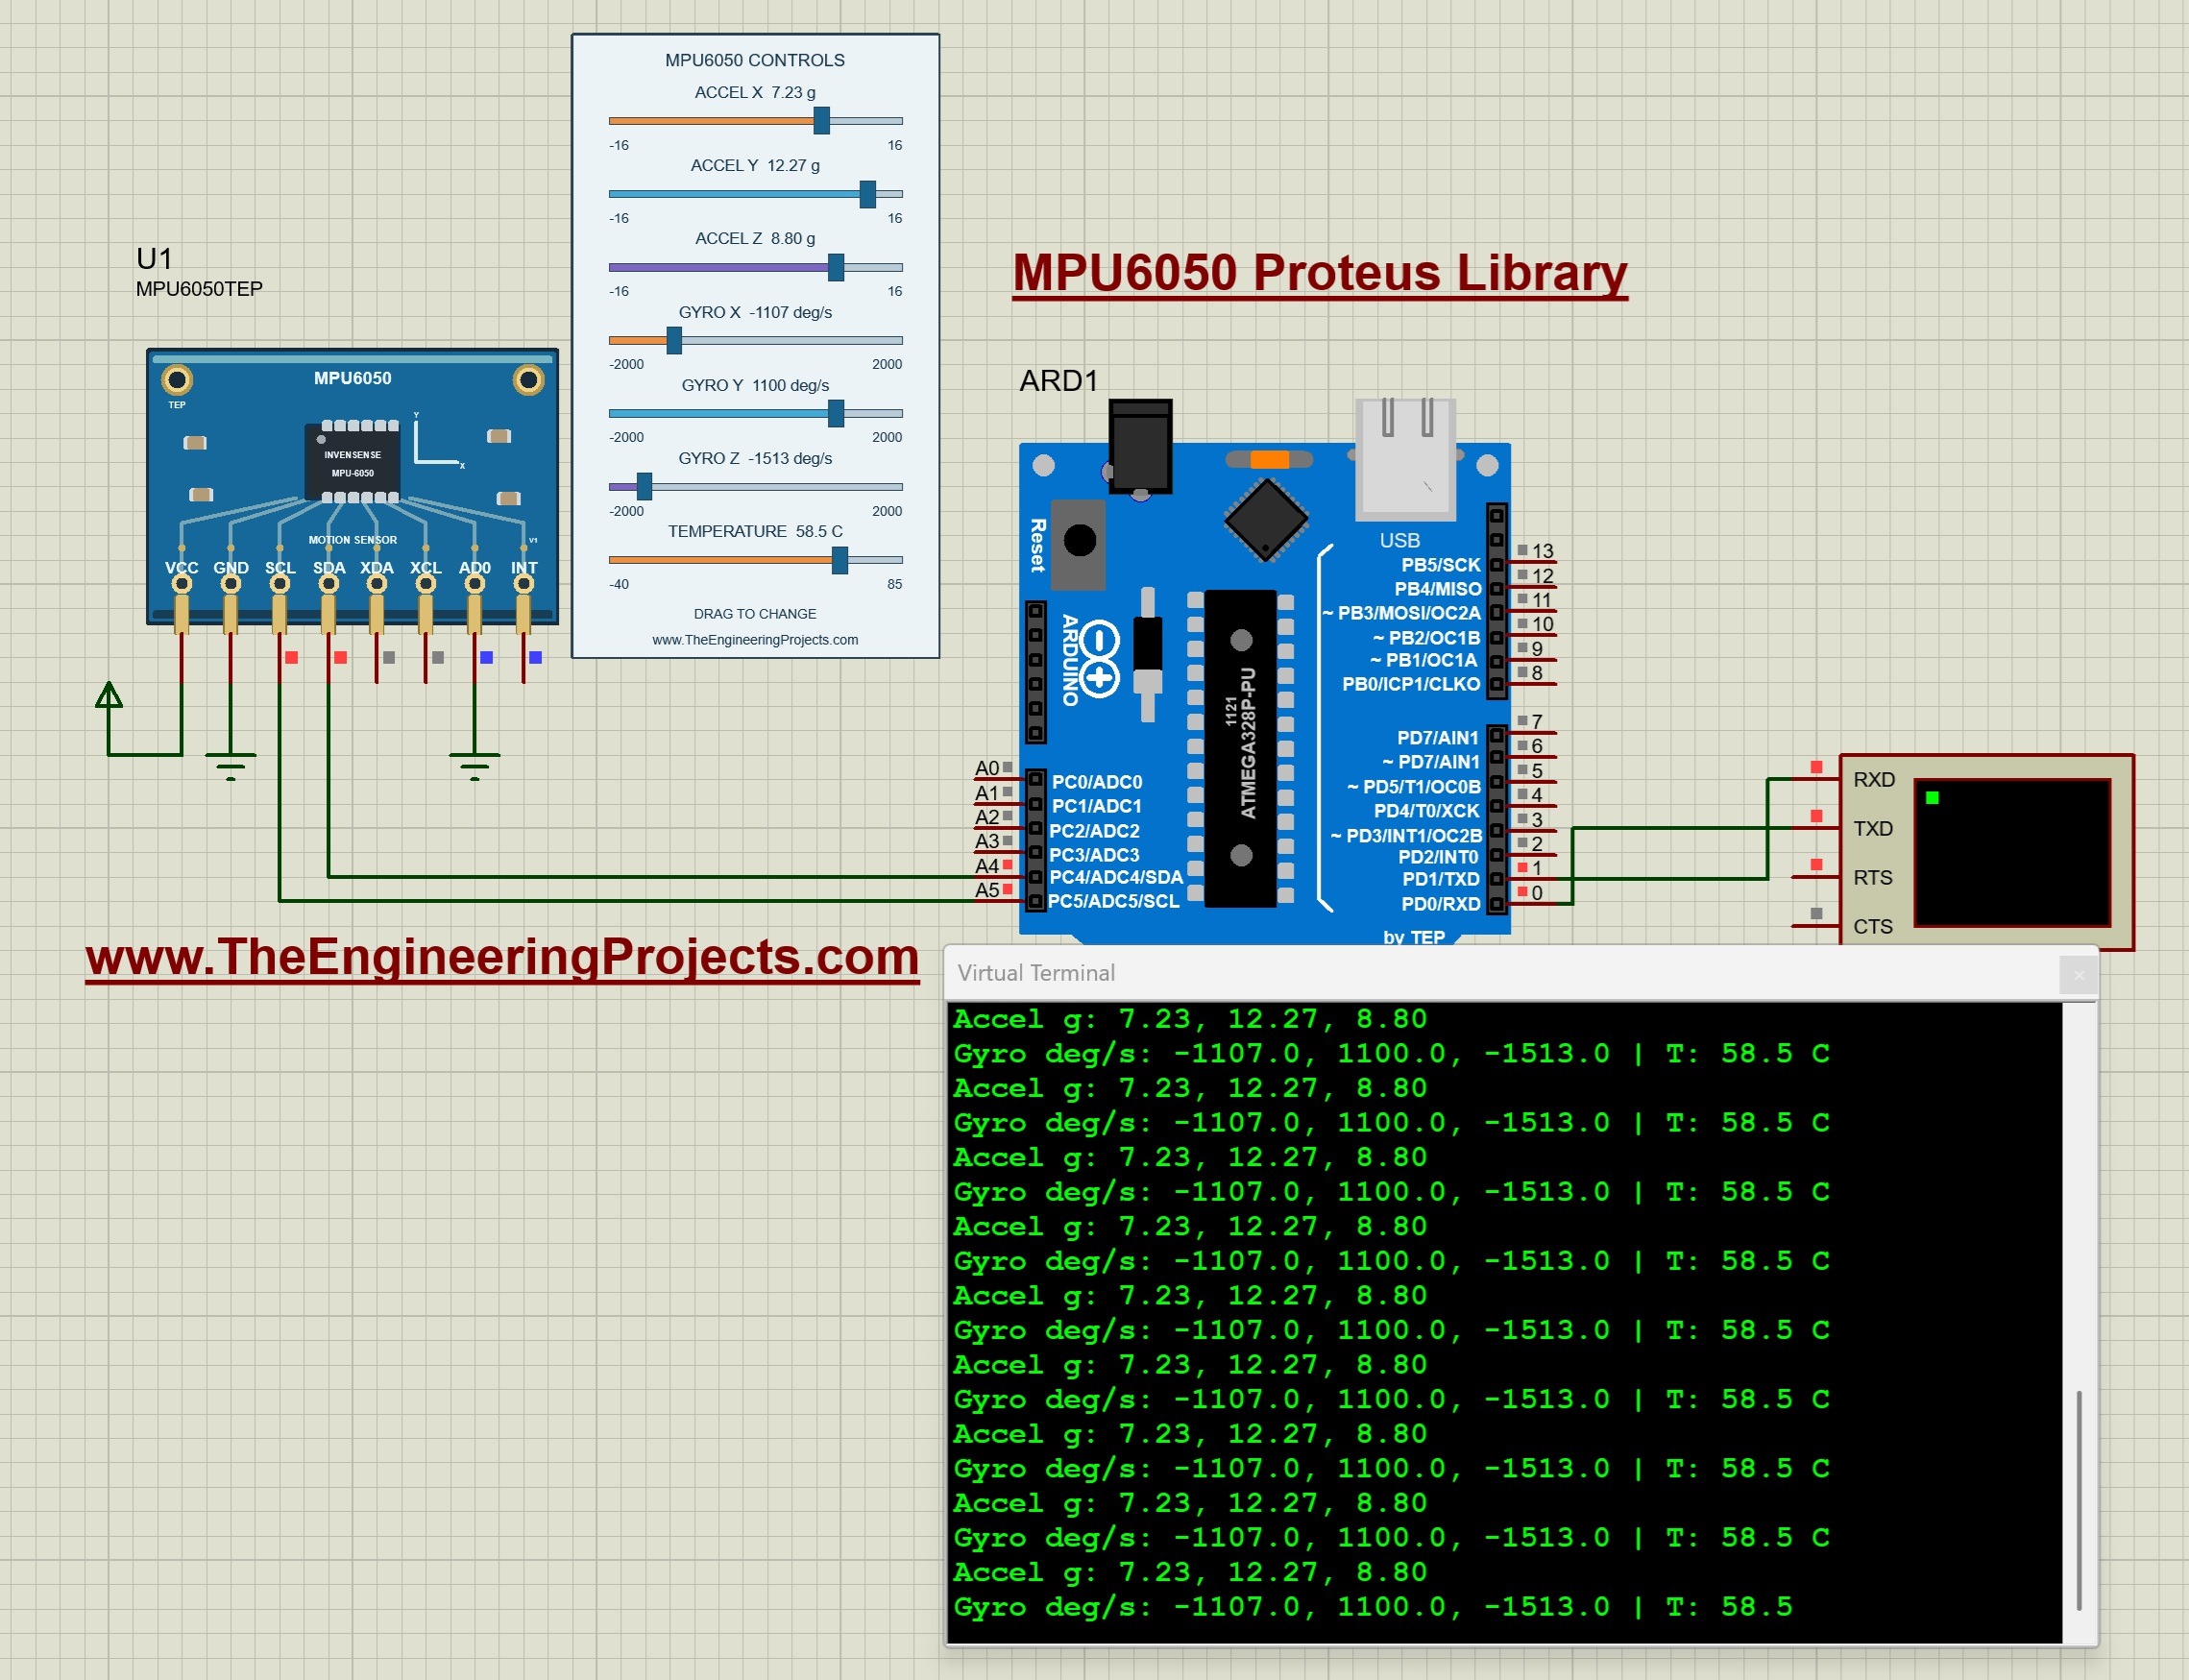Click the ACCEL Y slider handle
The image size is (2189, 1680).
867,194
